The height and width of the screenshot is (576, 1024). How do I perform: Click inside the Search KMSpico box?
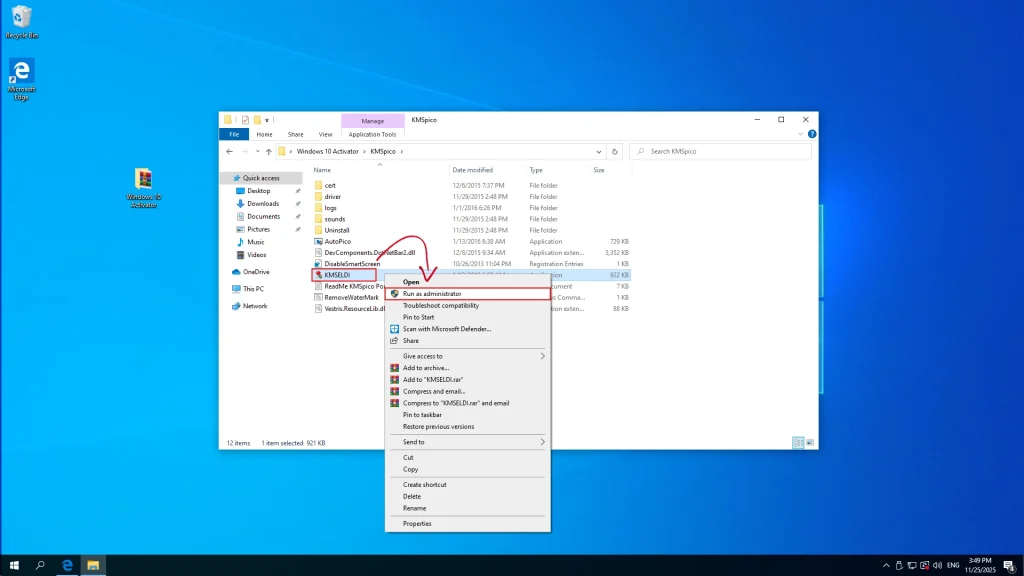click(x=698, y=151)
